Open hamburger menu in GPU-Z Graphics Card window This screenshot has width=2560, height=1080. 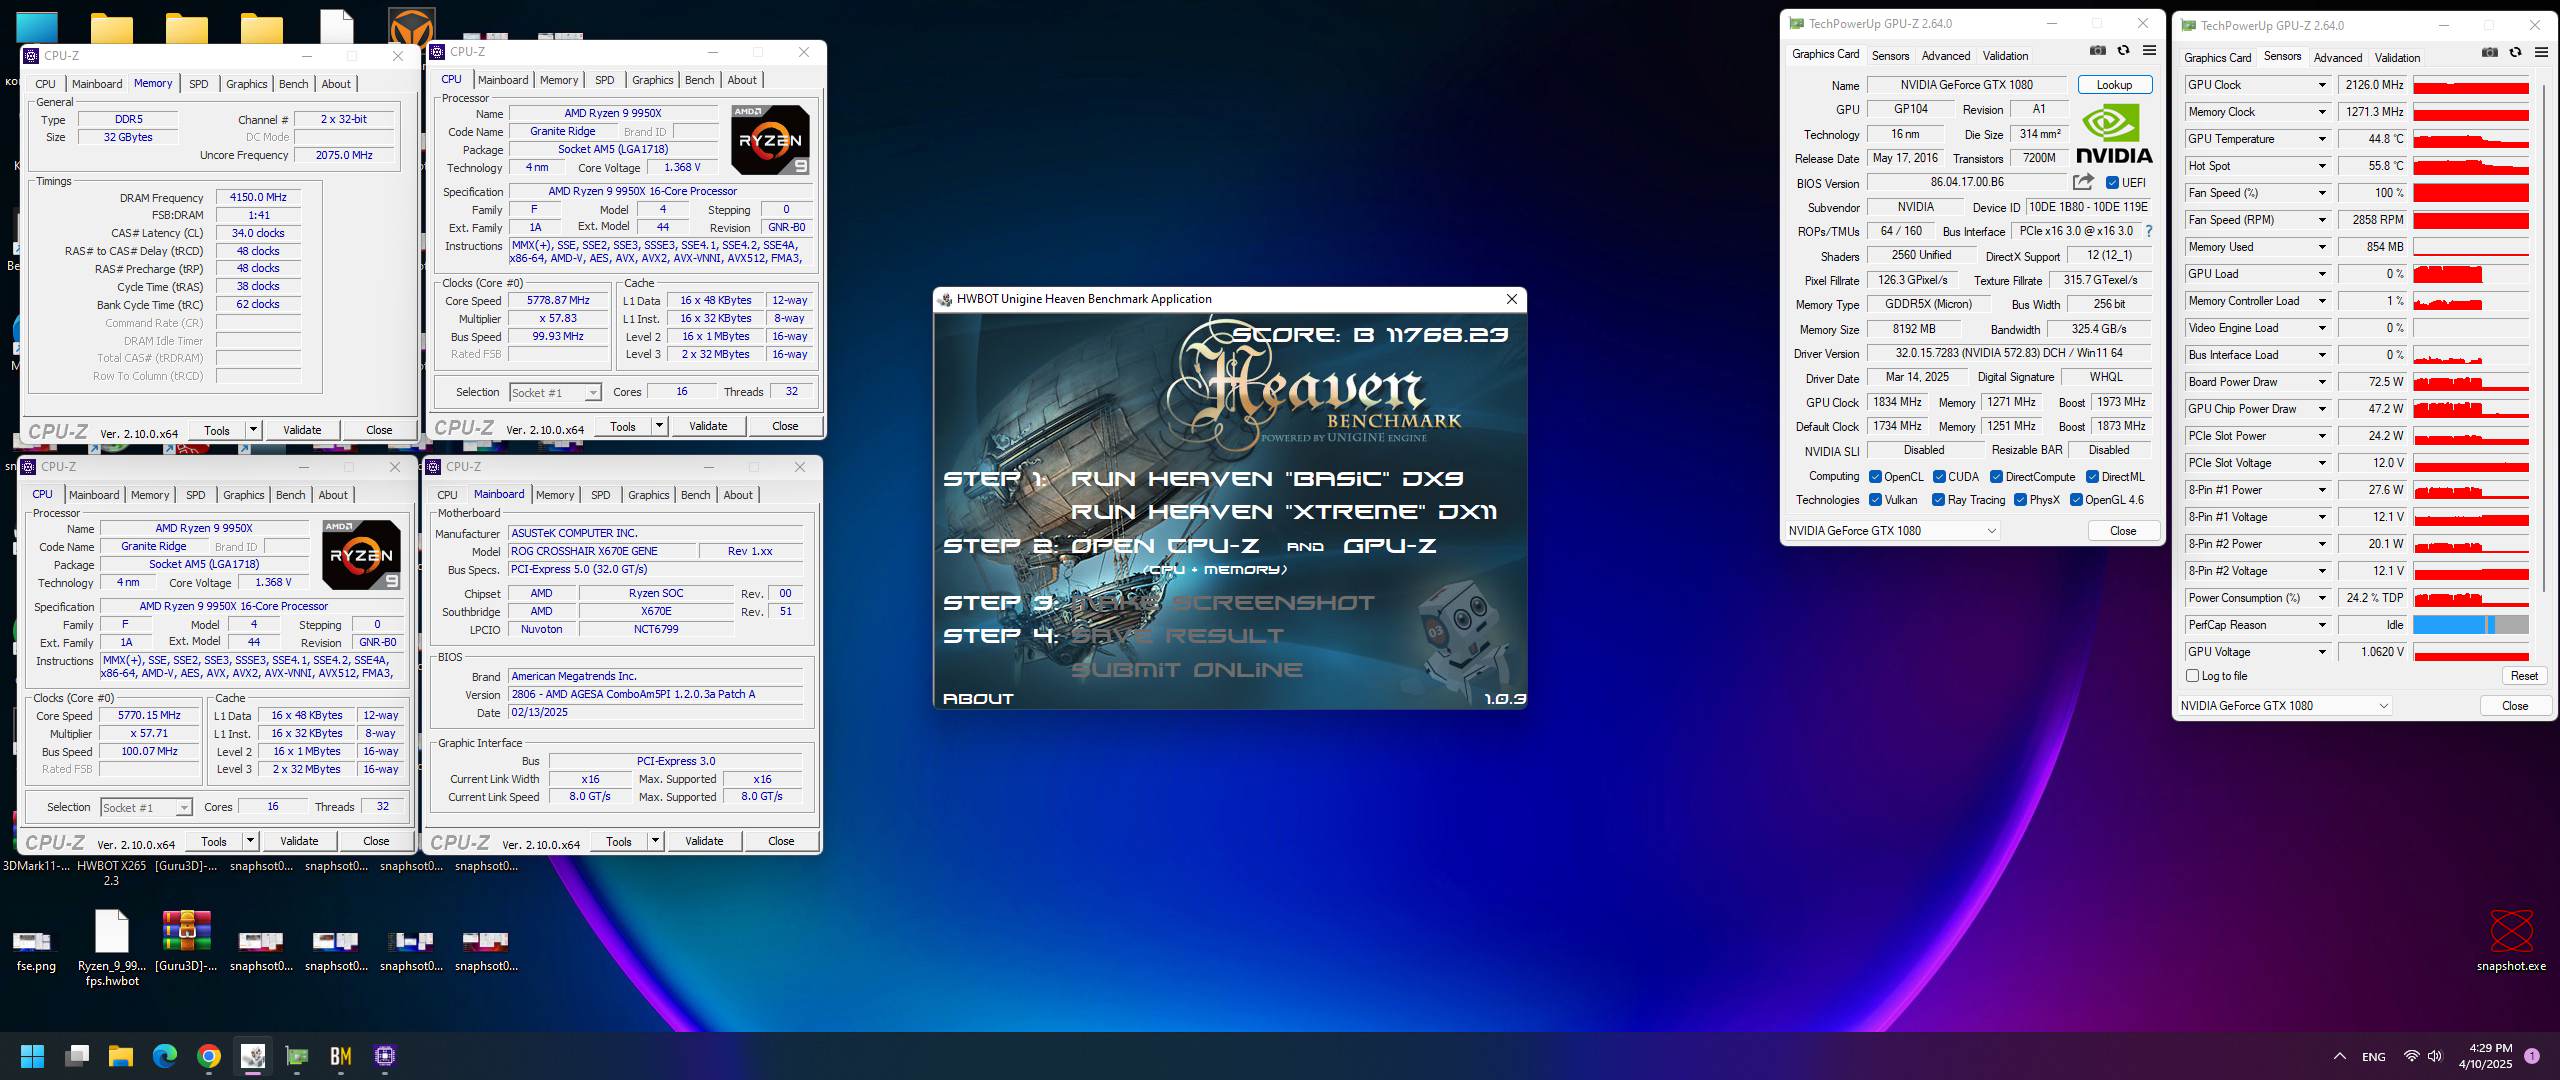click(2149, 51)
